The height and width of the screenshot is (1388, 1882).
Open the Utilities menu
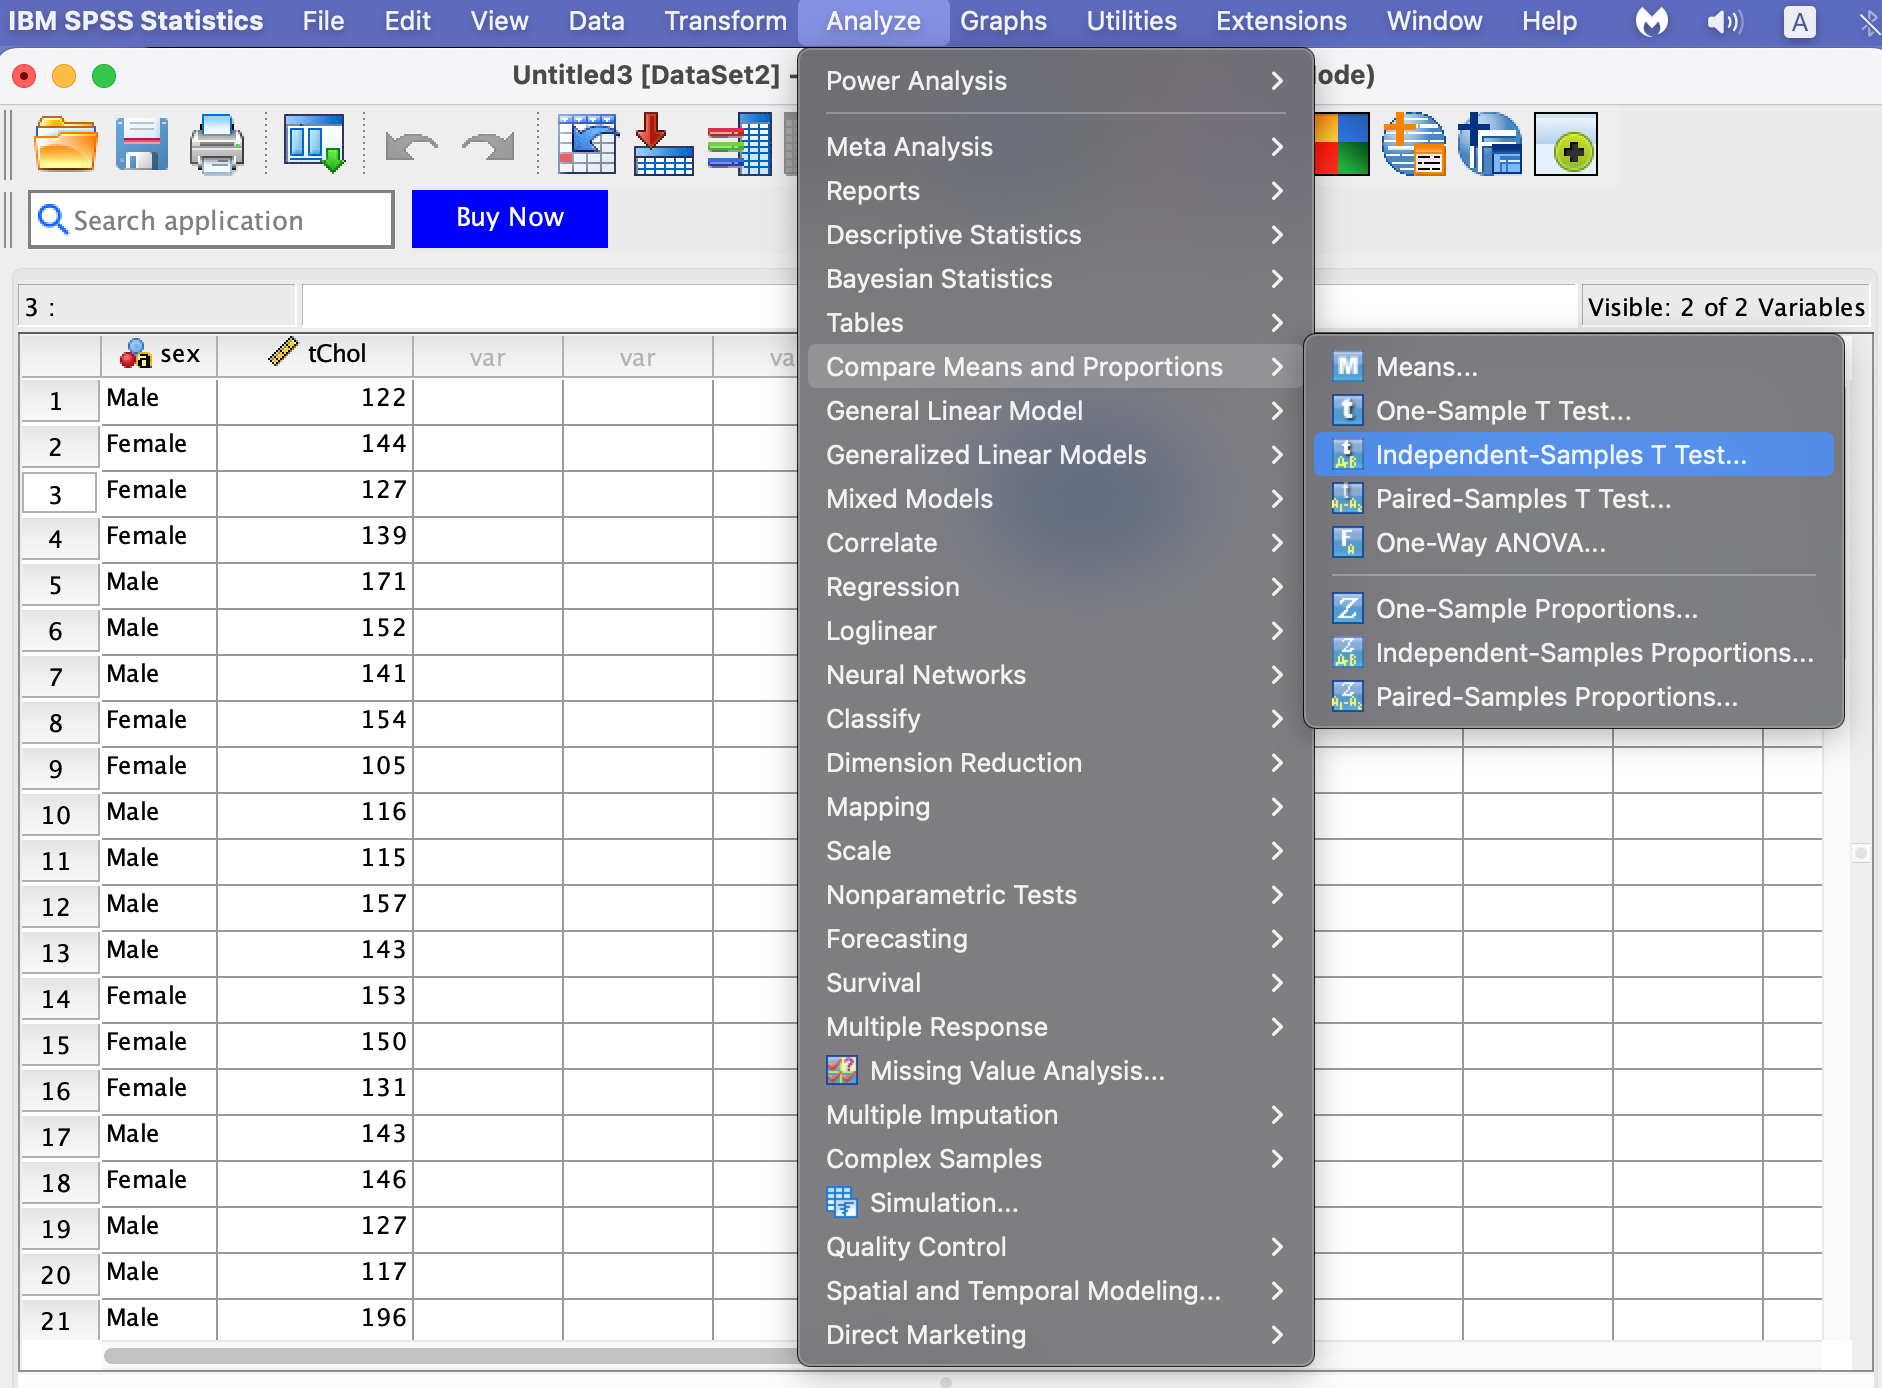tap(1131, 22)
